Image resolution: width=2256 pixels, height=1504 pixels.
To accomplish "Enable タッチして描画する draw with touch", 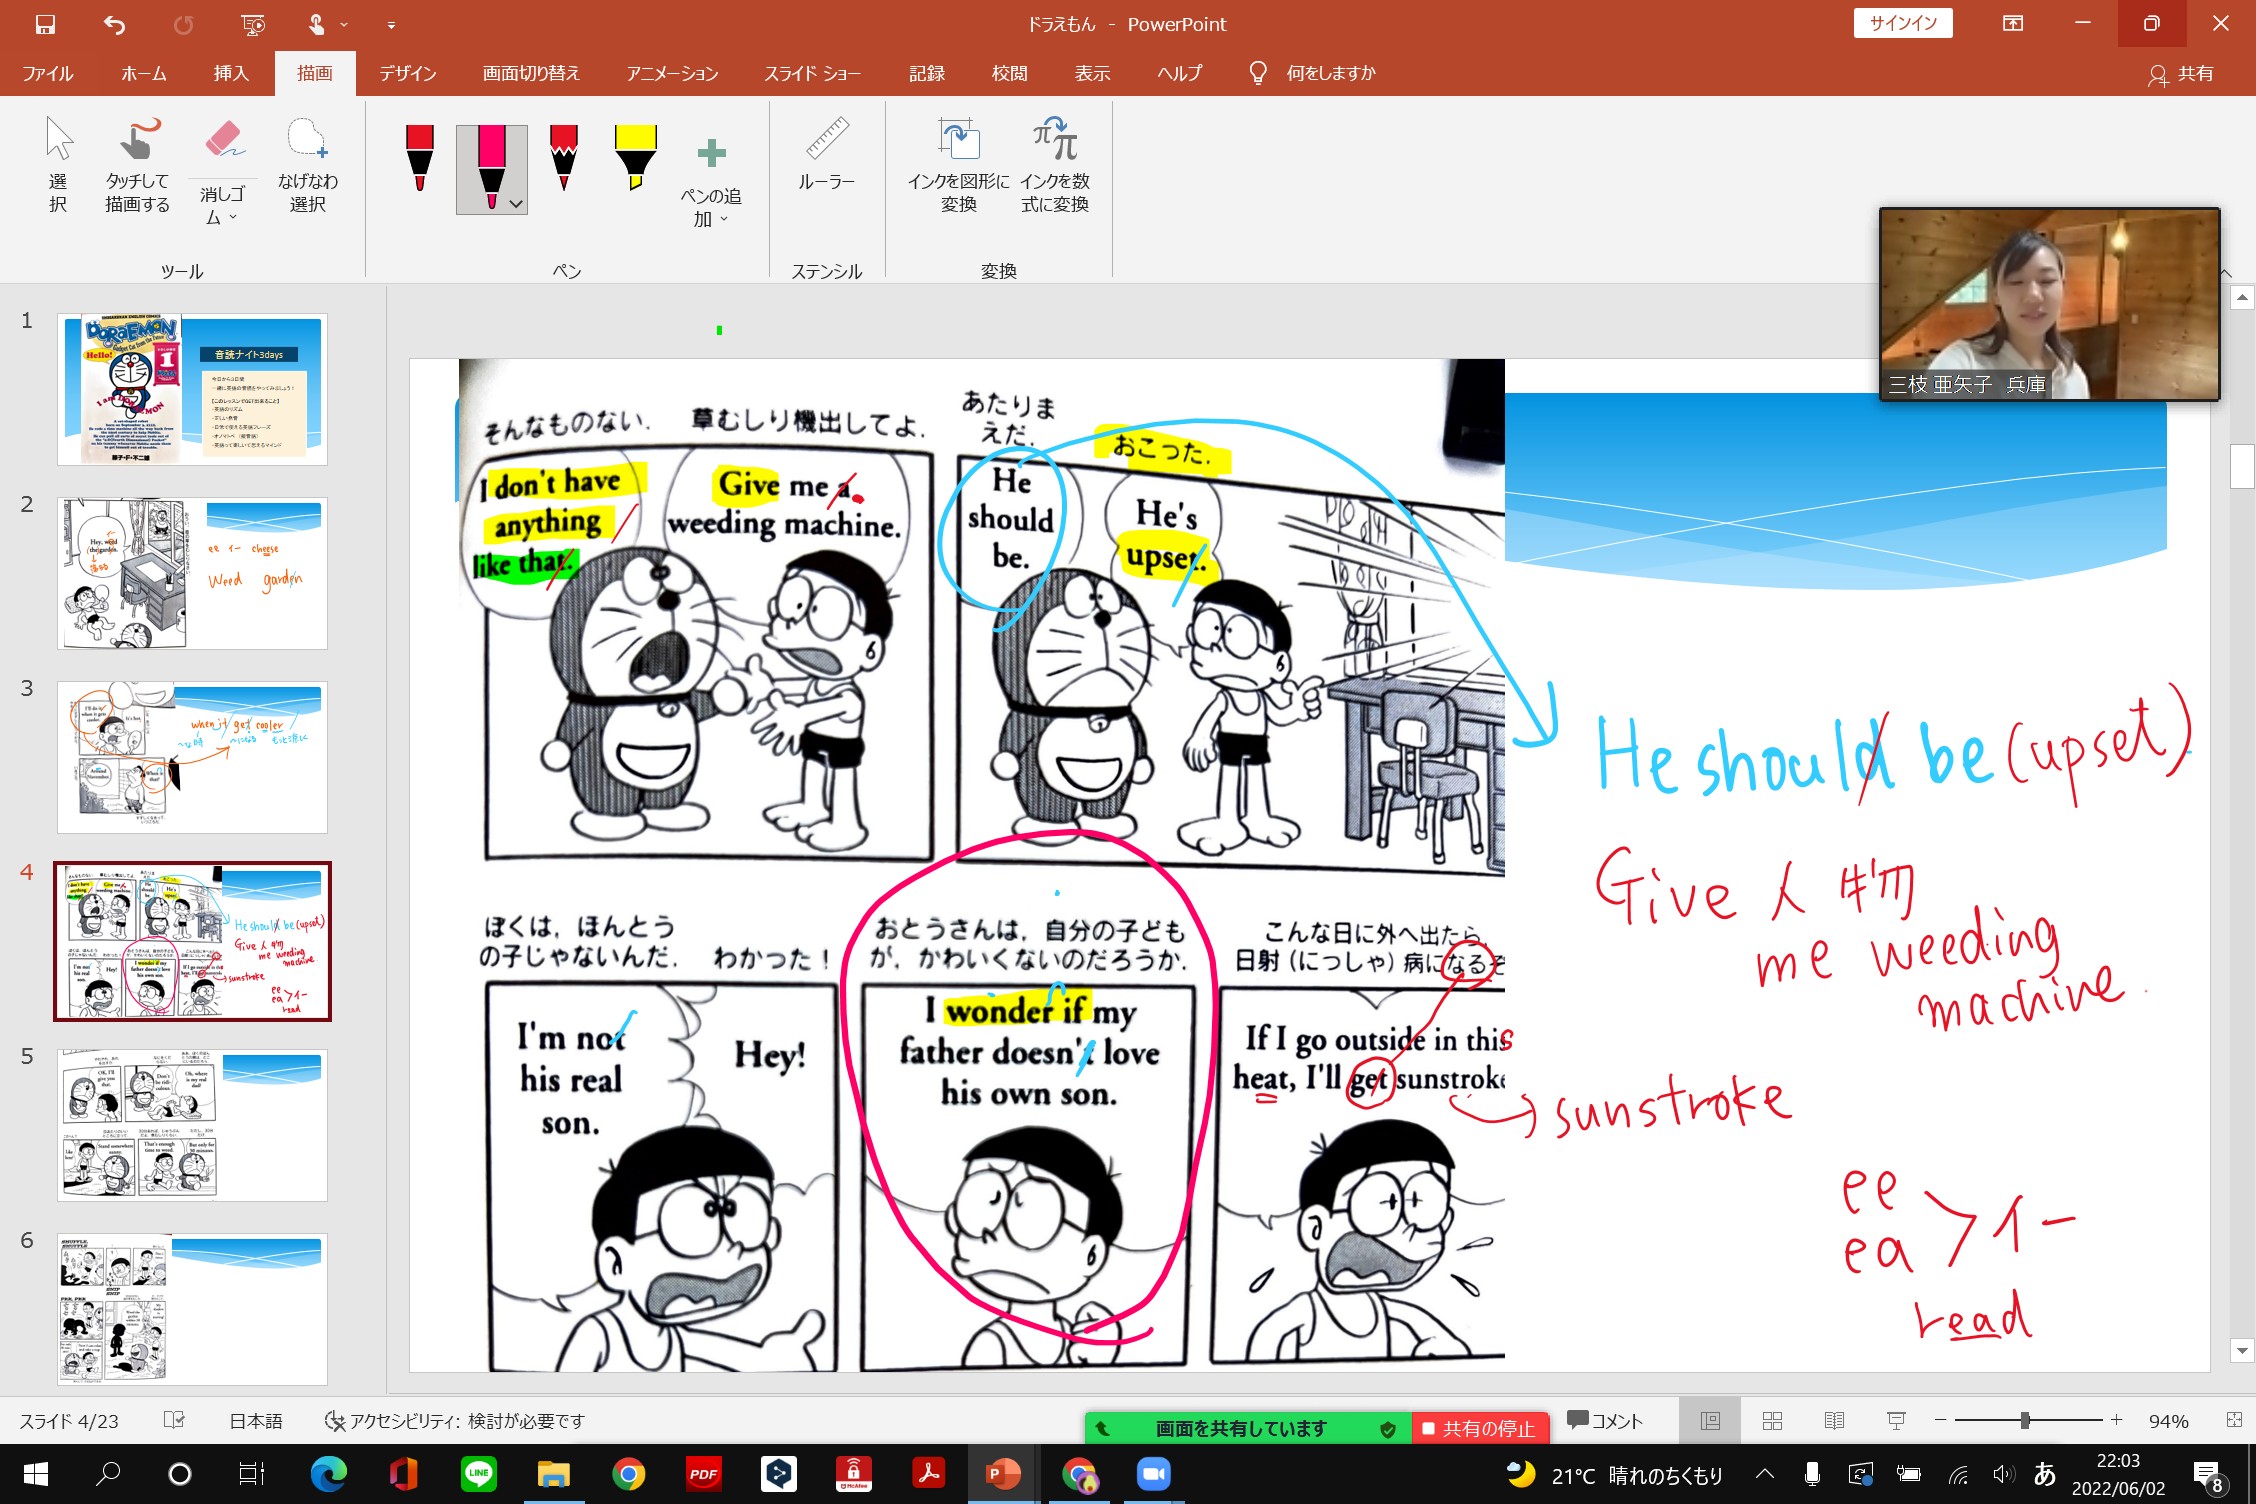I will coord(138,165).
